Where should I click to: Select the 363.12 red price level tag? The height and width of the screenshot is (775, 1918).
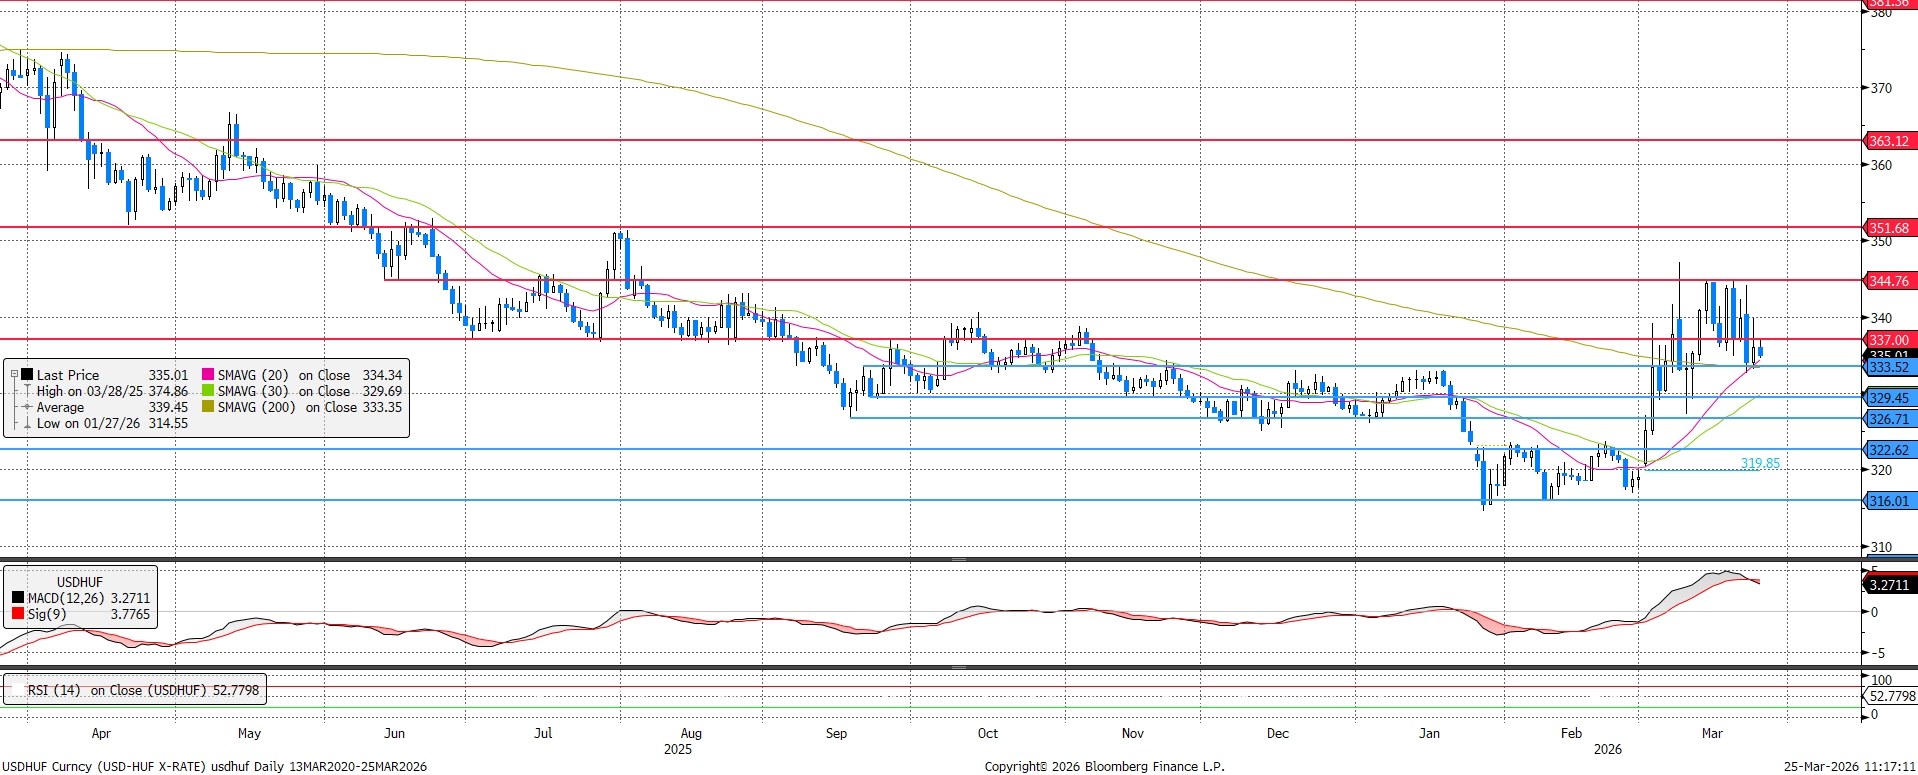point(1889,141)
